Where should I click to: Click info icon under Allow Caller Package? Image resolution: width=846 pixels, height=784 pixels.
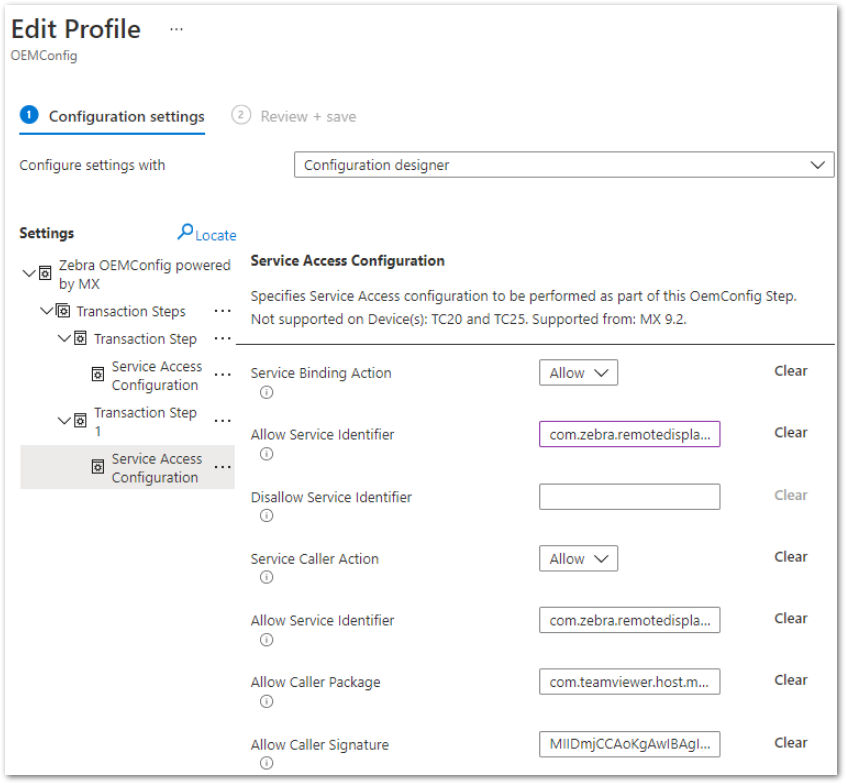(266, 701)
